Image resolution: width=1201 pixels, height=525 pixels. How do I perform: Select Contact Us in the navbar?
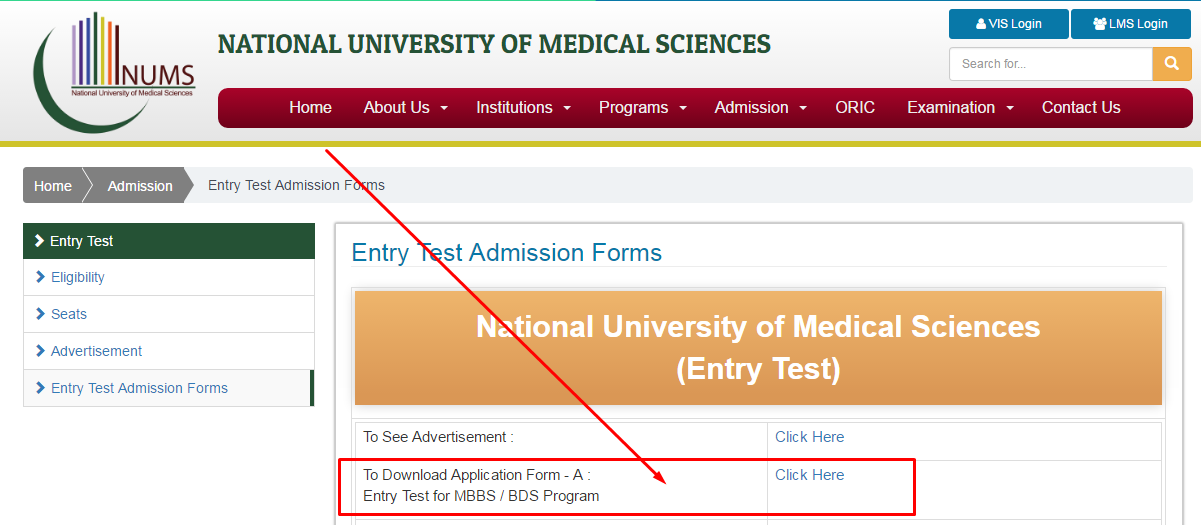1081,108
